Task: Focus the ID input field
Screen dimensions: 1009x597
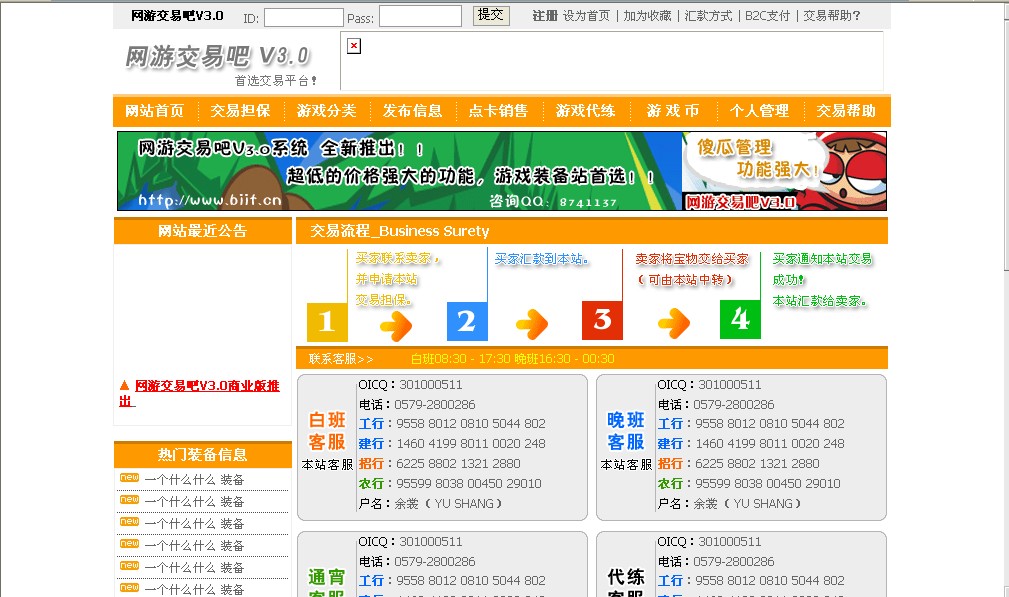Action: pyautogui.click(x=304, y=17)
